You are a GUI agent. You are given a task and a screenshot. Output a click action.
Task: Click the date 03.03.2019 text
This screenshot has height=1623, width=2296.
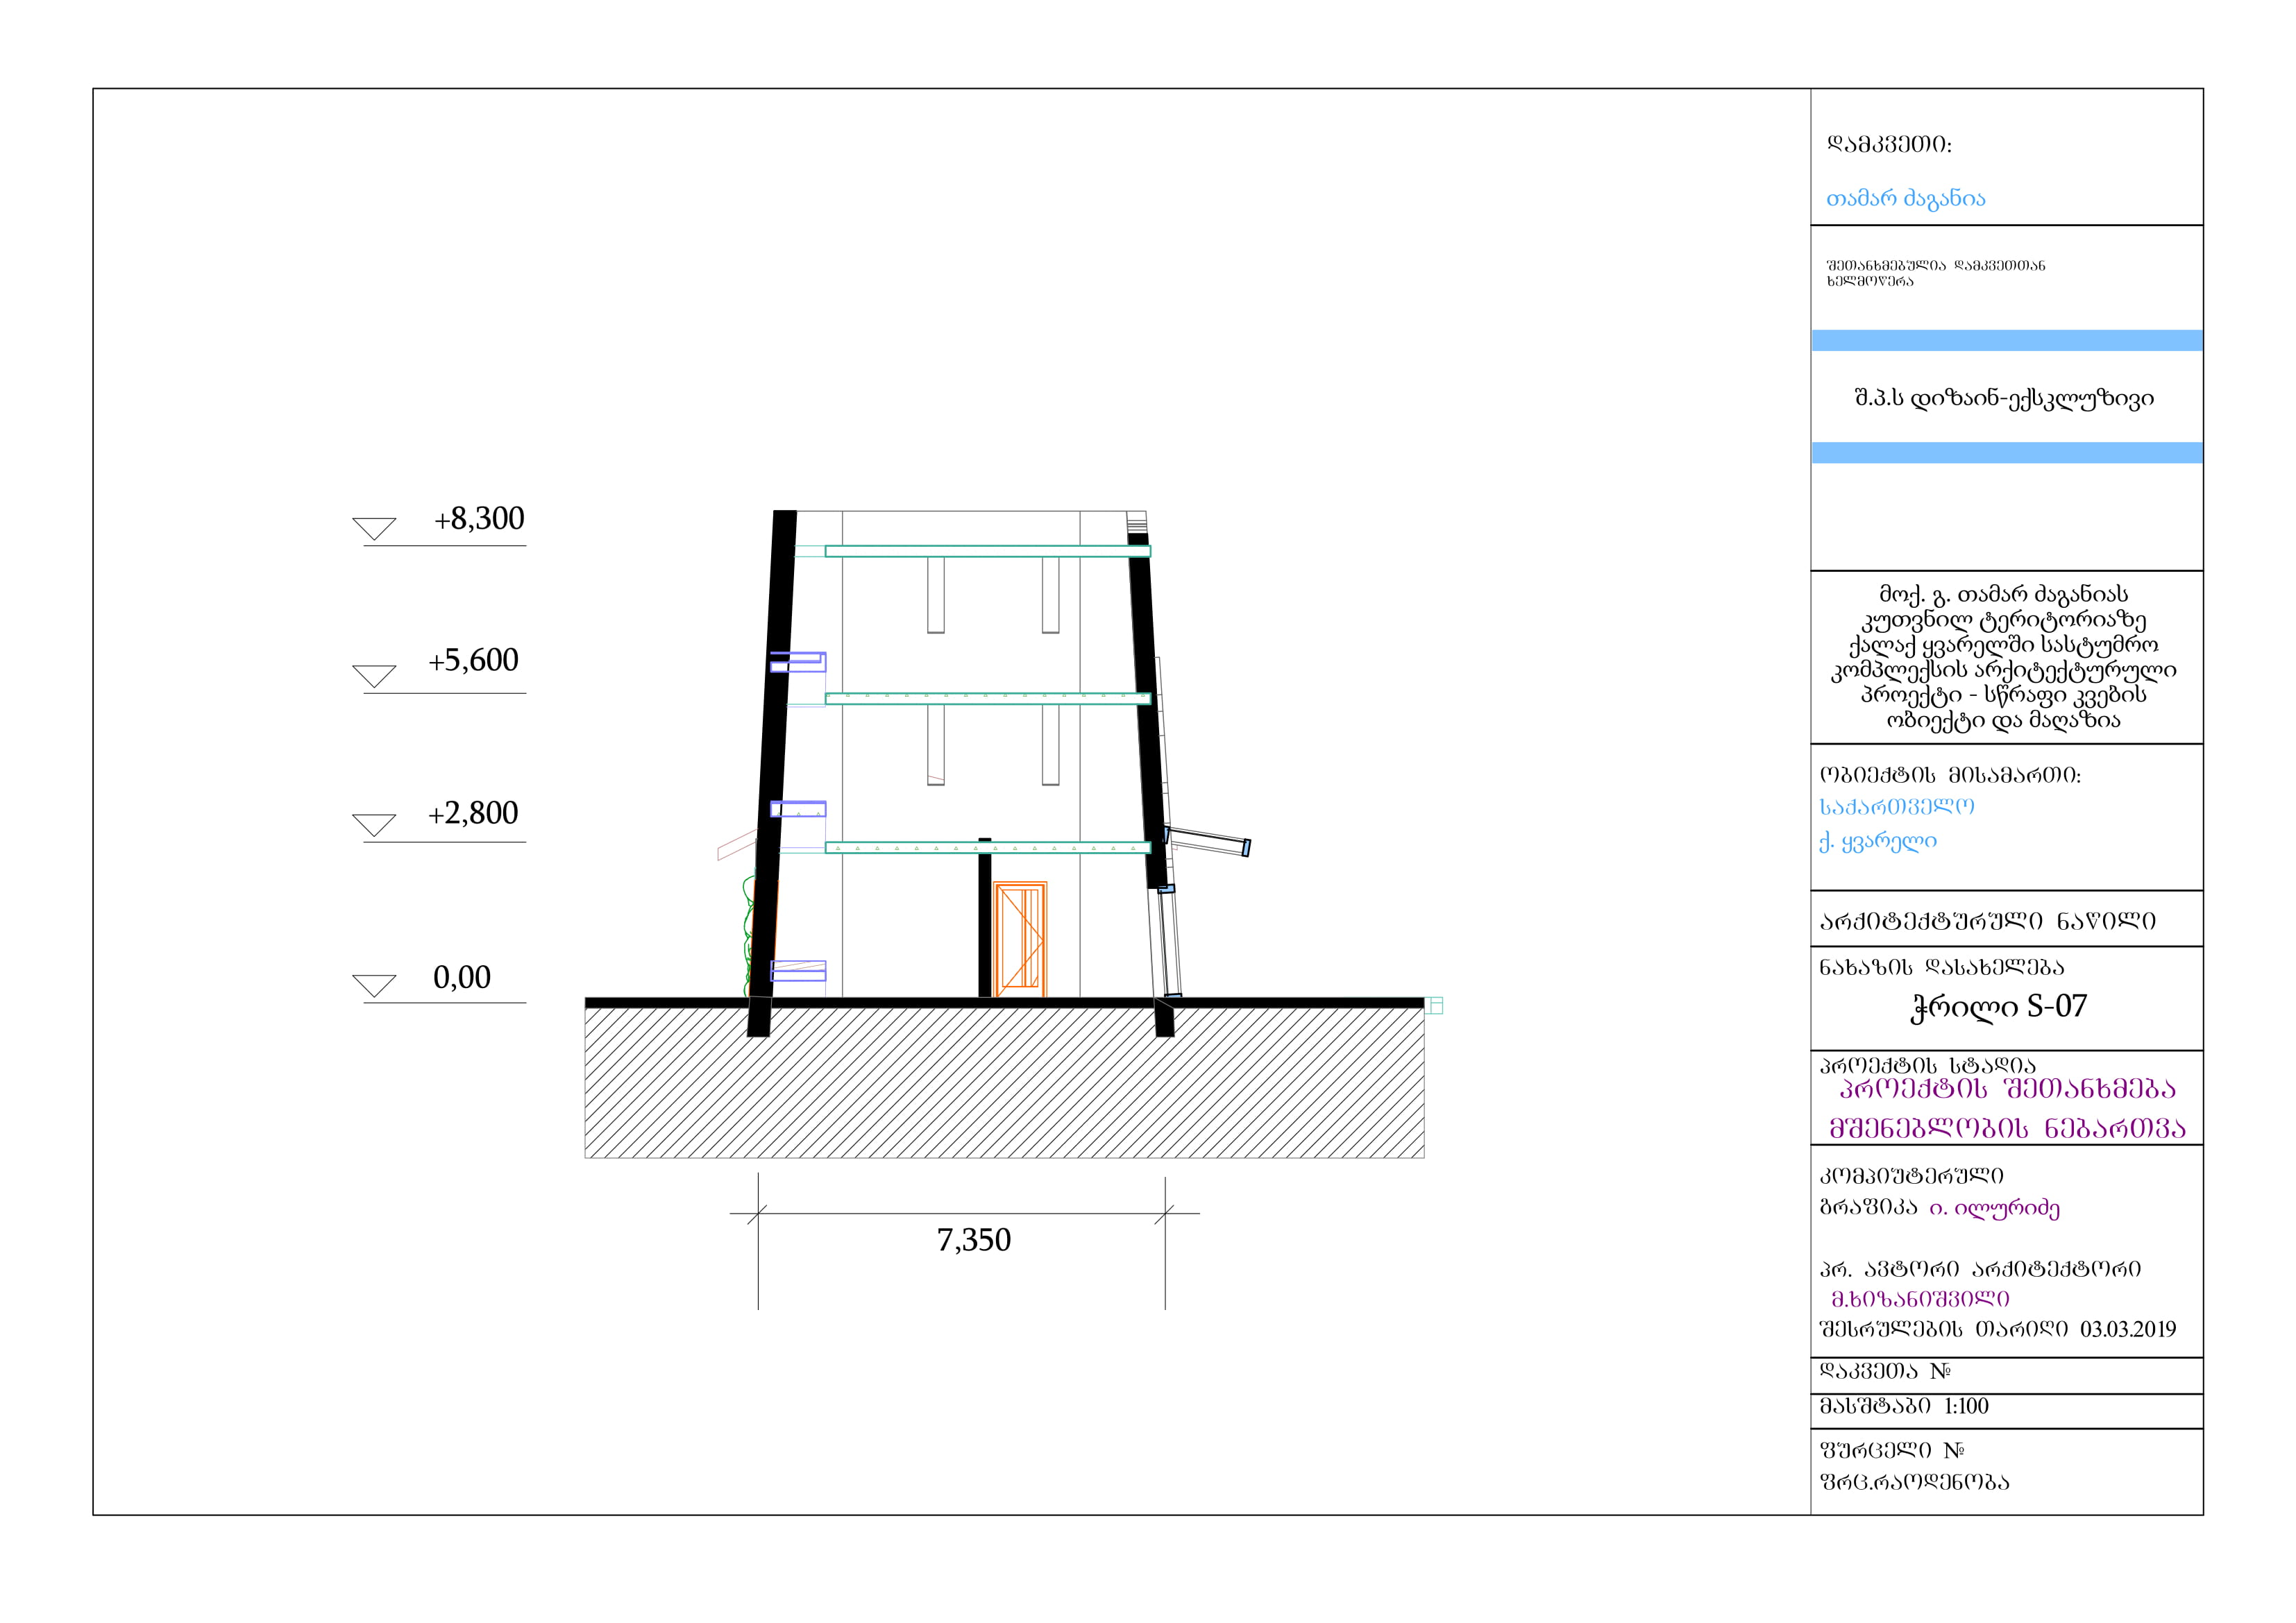(2127, 1329)
